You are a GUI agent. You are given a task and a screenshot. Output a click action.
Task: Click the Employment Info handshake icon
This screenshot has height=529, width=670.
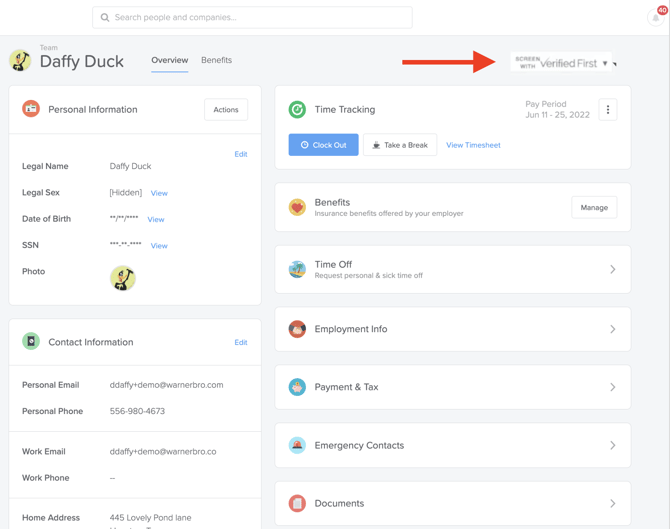coord(297,329)
